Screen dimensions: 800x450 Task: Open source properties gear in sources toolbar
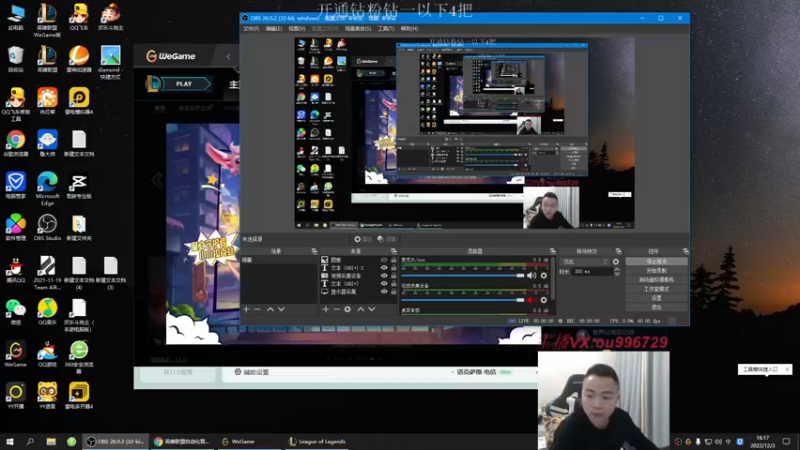pyautogui.click(x=347, y=309)
